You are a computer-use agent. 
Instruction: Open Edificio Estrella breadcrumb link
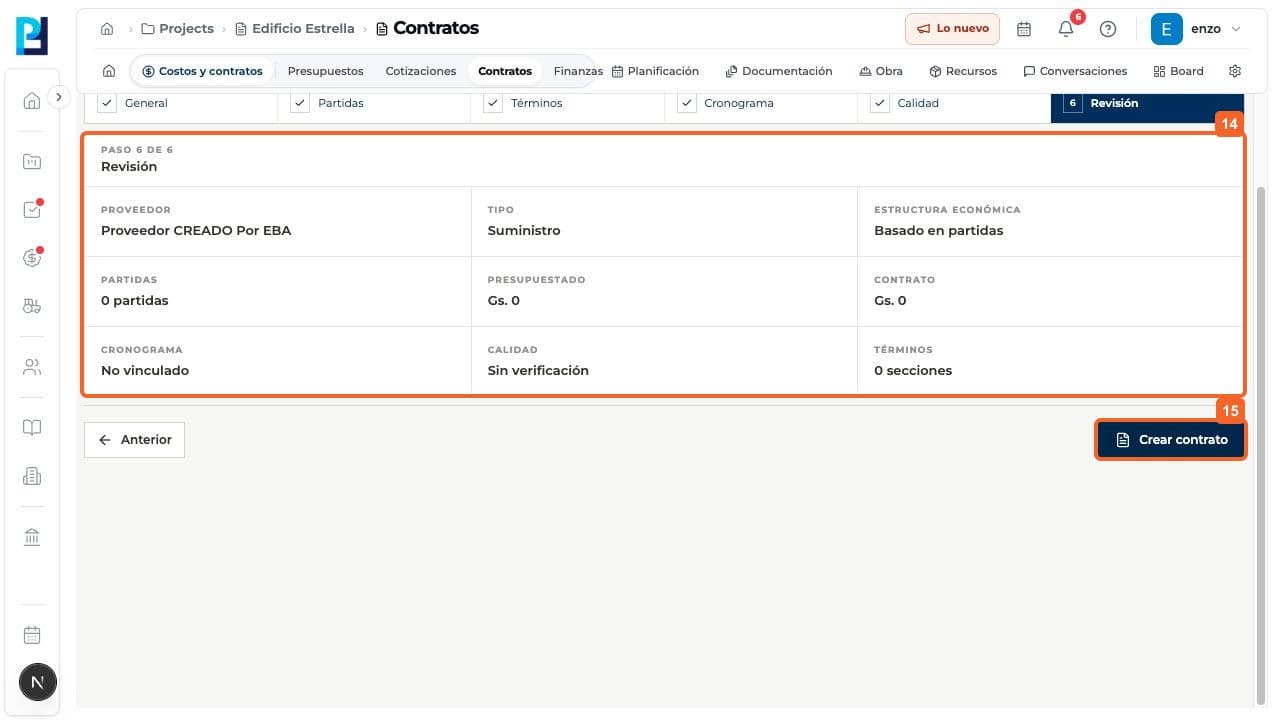click(x=295, y=29)
